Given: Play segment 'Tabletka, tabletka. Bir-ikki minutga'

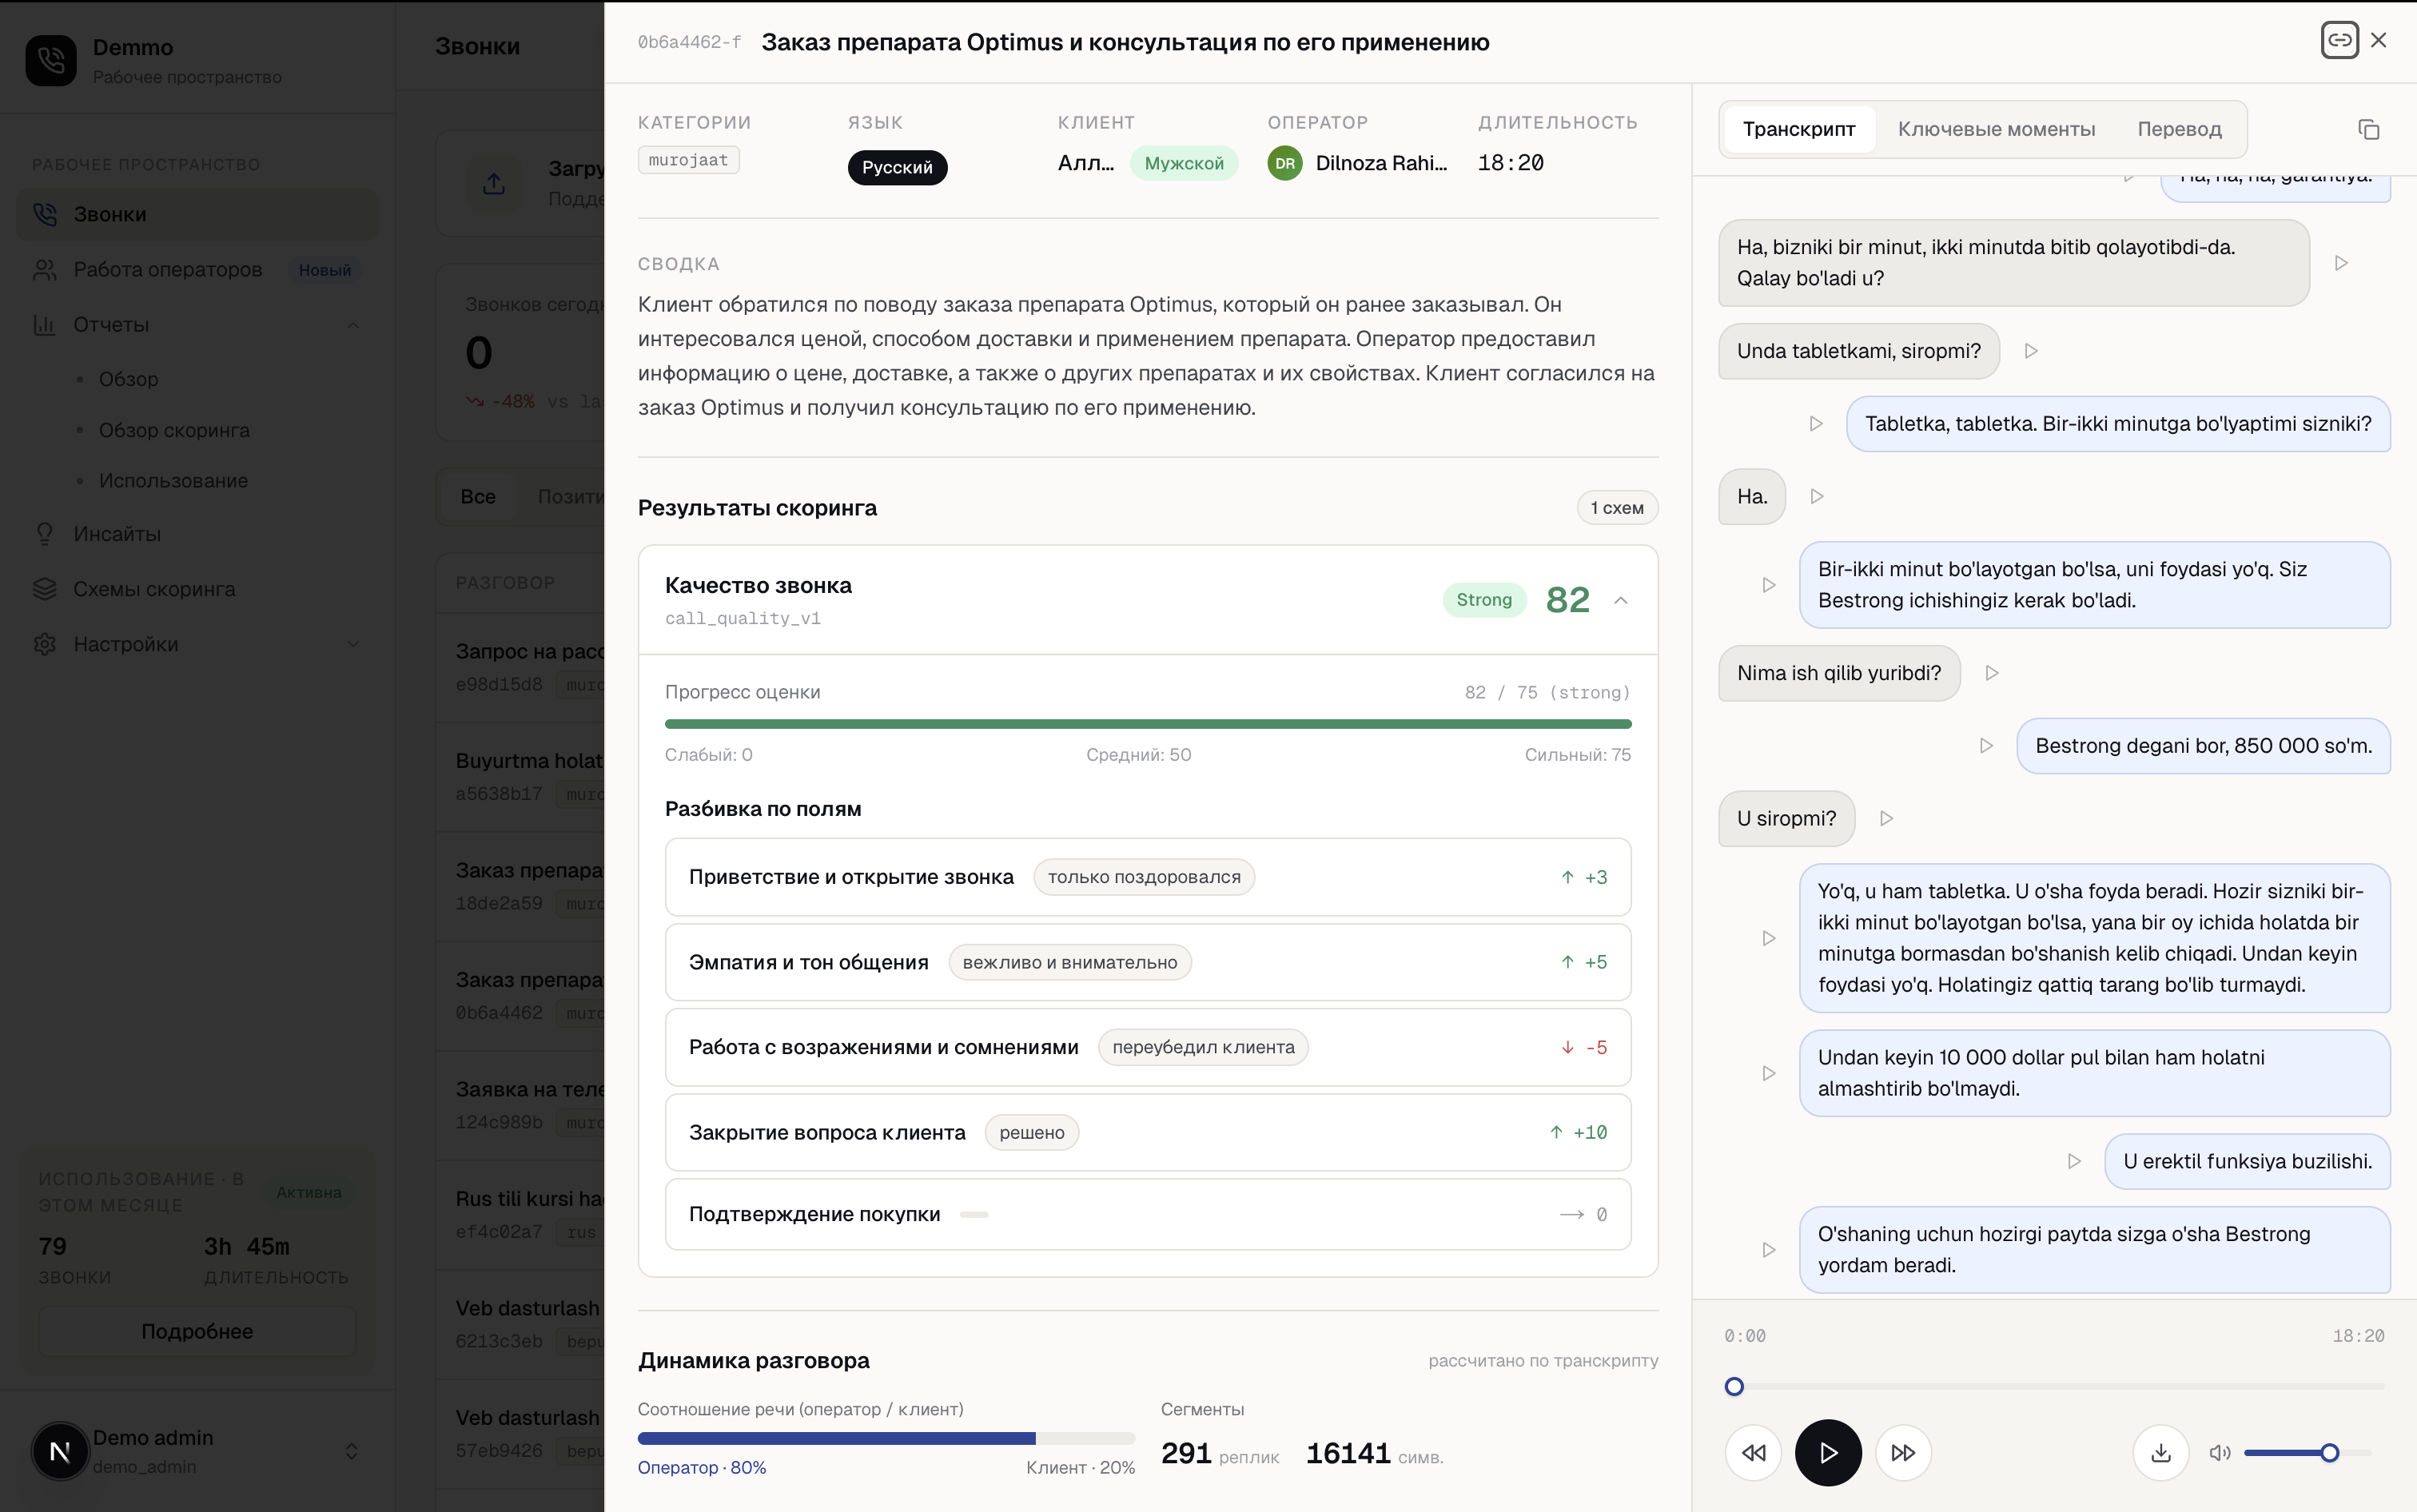Looking at the screenshot, I should coord(1816,424).
